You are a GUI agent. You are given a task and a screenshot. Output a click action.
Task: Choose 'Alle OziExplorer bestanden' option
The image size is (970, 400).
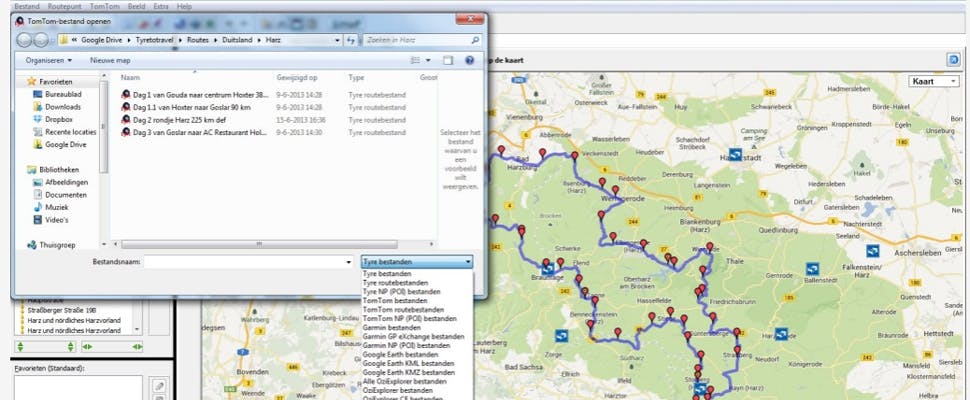click(x=405, y=381)
